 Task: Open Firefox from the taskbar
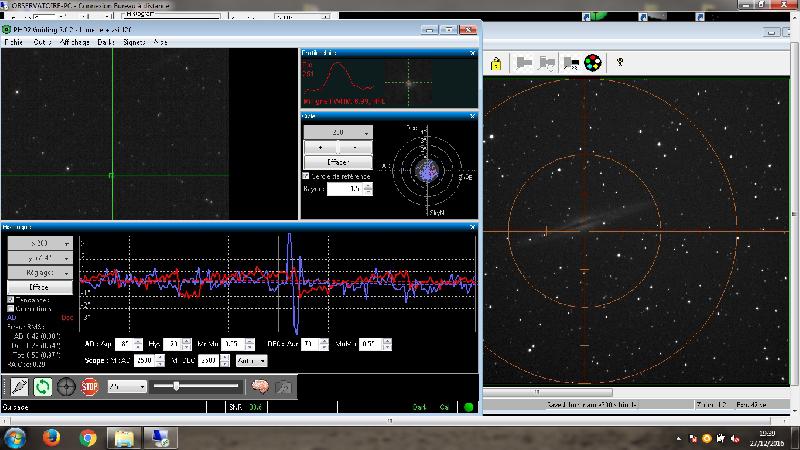pyautogui.click(x=49, y=437)
